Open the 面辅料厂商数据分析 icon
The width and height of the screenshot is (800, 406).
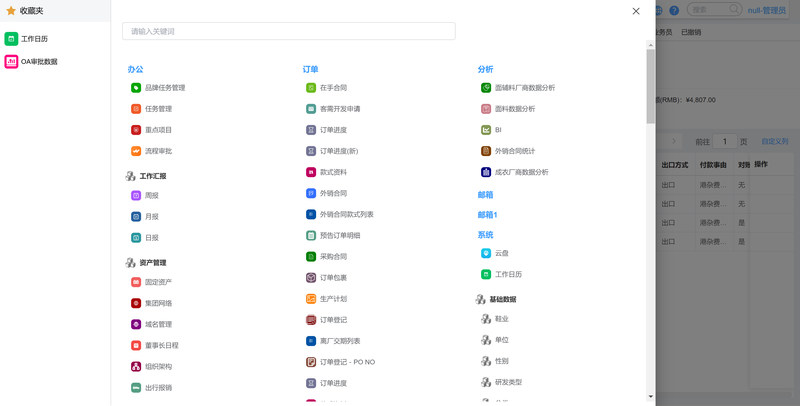coord(486,88)
